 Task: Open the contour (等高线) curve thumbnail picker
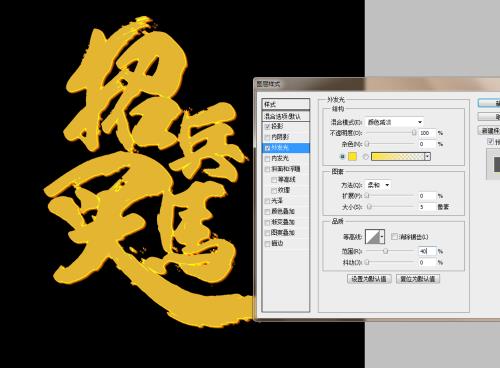coord(373,237)
